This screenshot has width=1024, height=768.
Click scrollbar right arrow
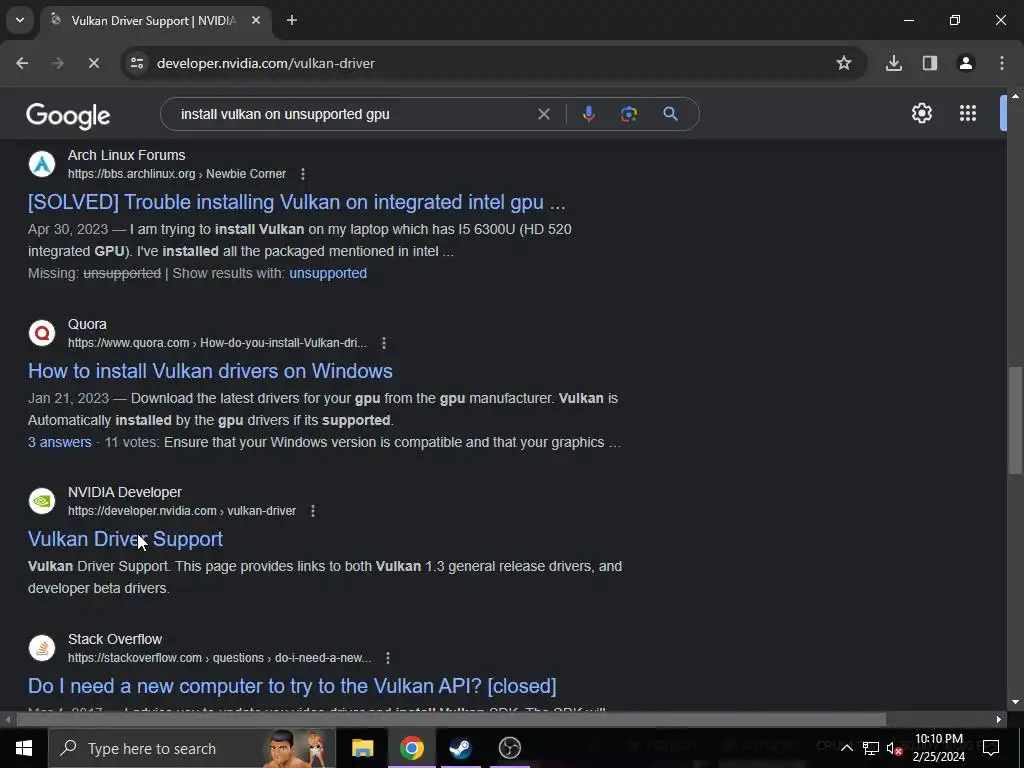tap(999, 720)
